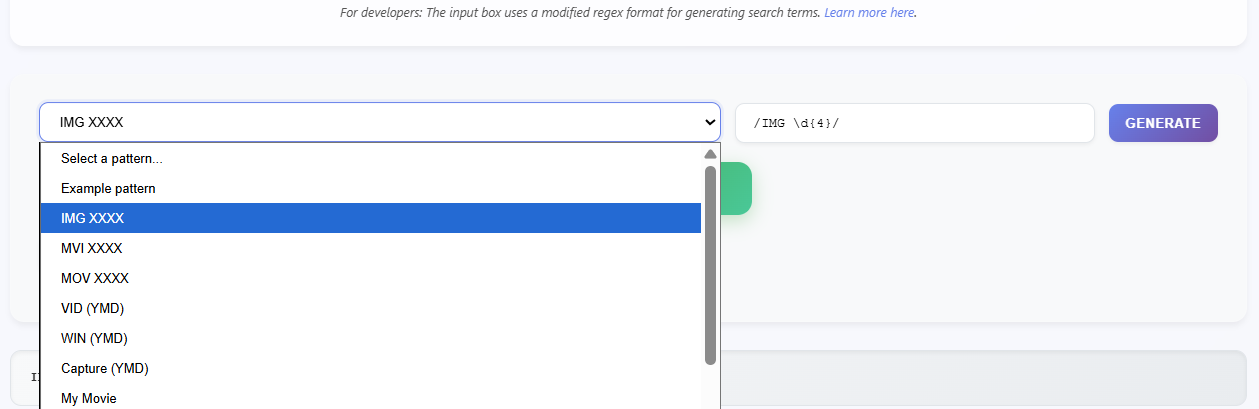Open the "Learn more here" link
1259x409 pixels.
[x=869, y=13]
